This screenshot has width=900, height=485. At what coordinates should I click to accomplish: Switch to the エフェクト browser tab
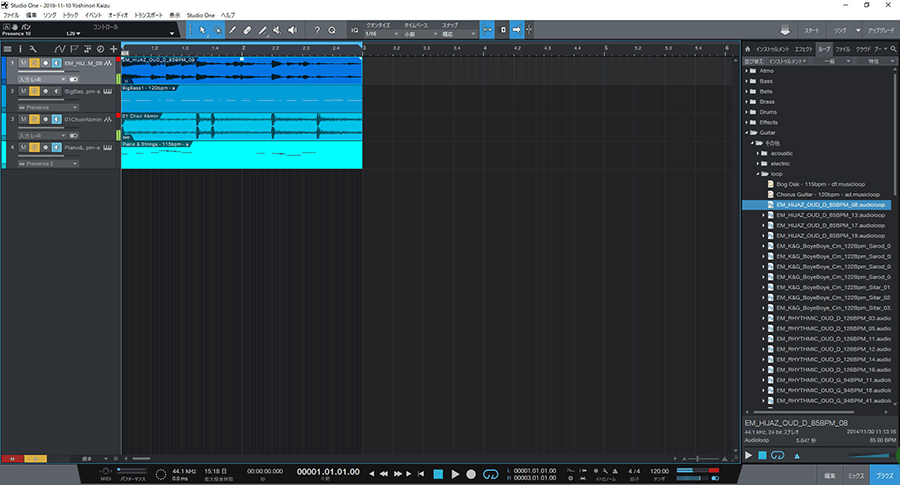[x=804, y=48]
